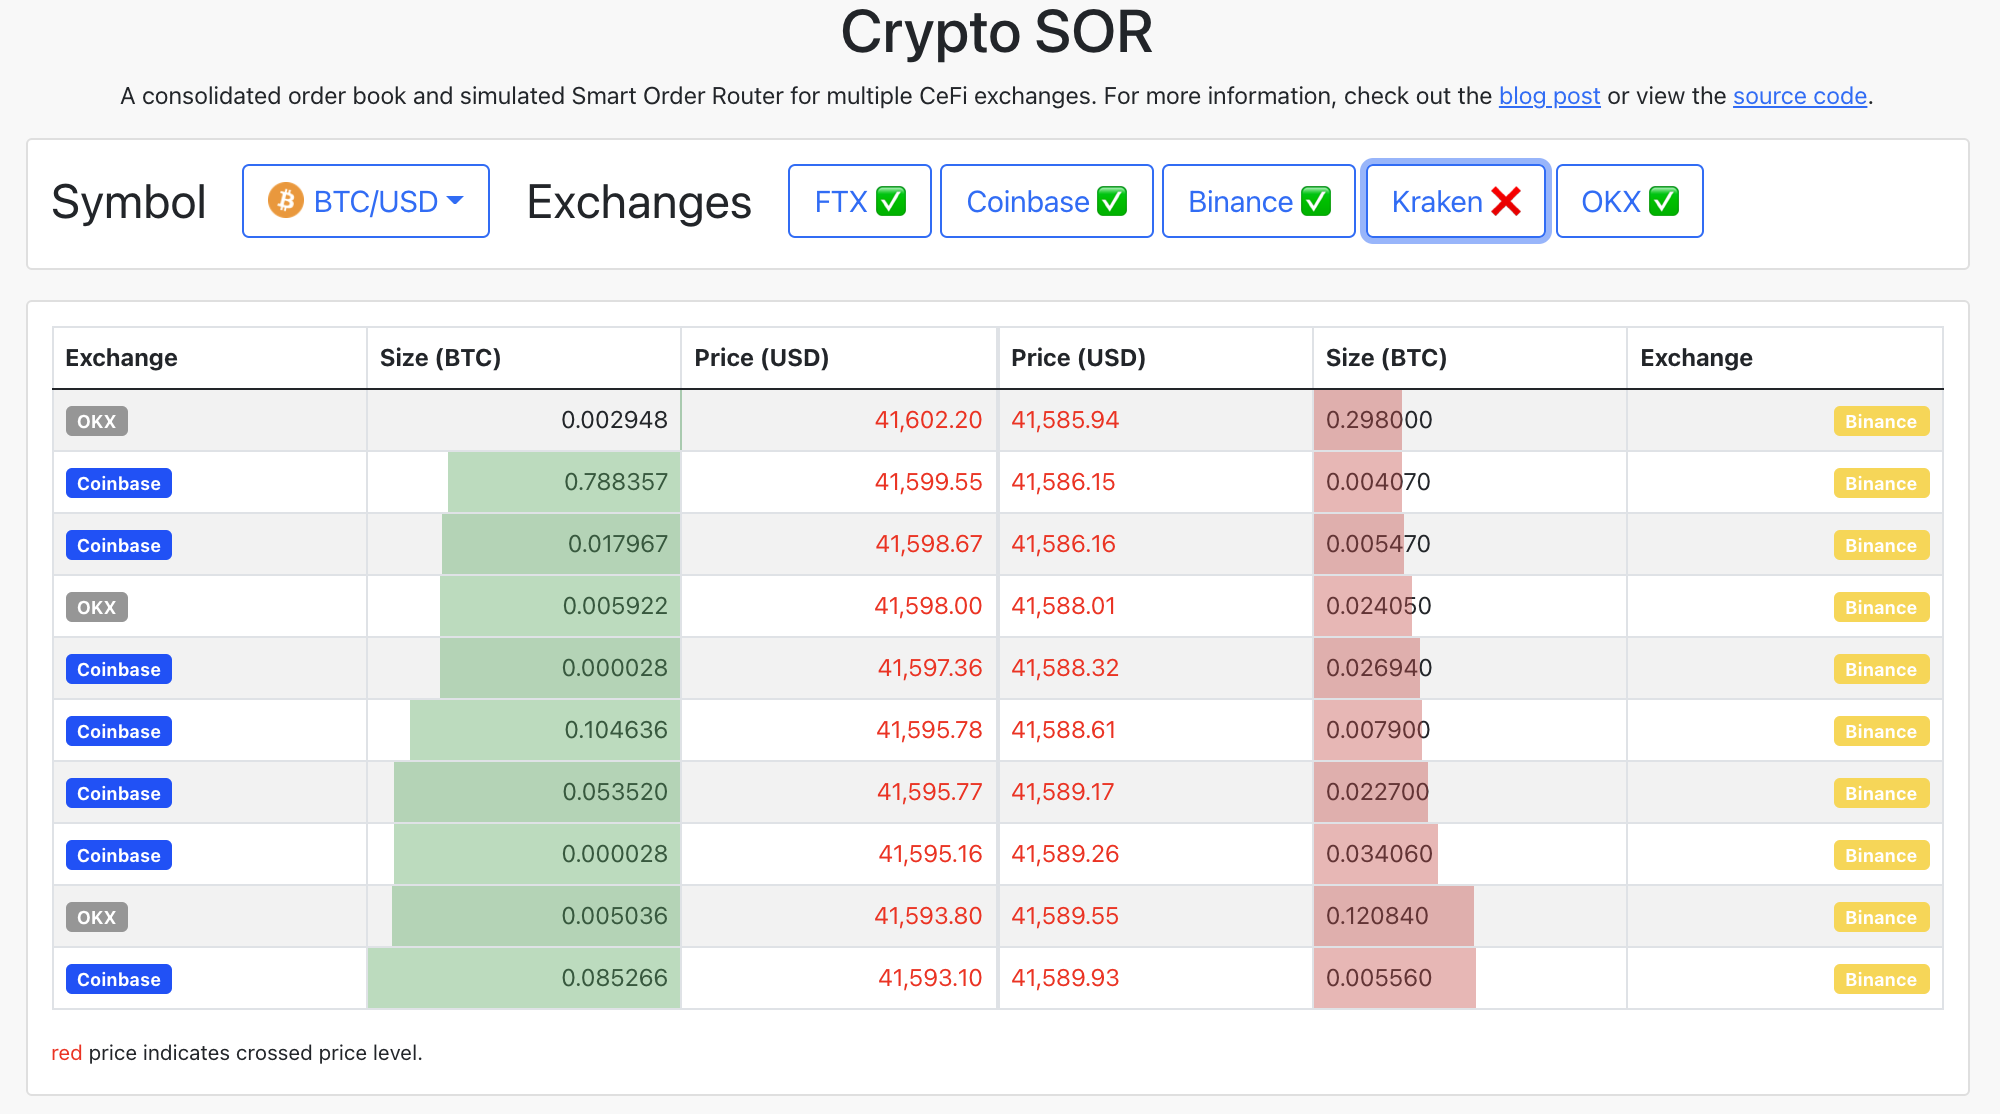Select bid price 41,597.36

coord(930,668)
